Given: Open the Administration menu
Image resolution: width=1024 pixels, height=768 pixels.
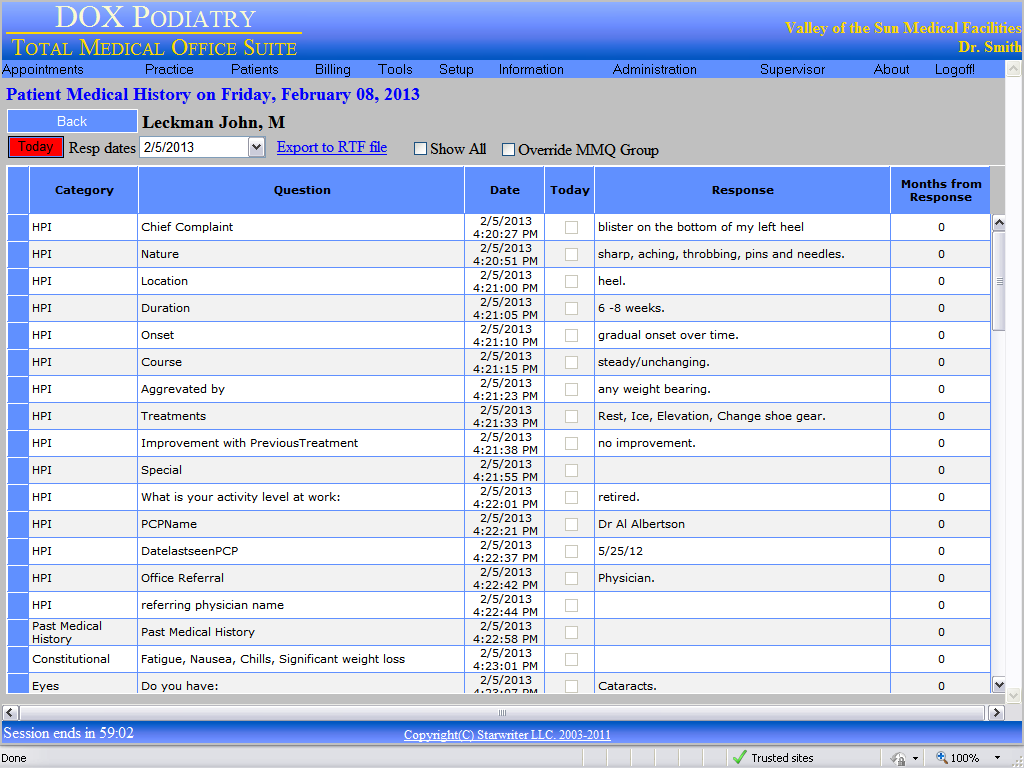Looking at the screenshot, I should coord(654,69).
